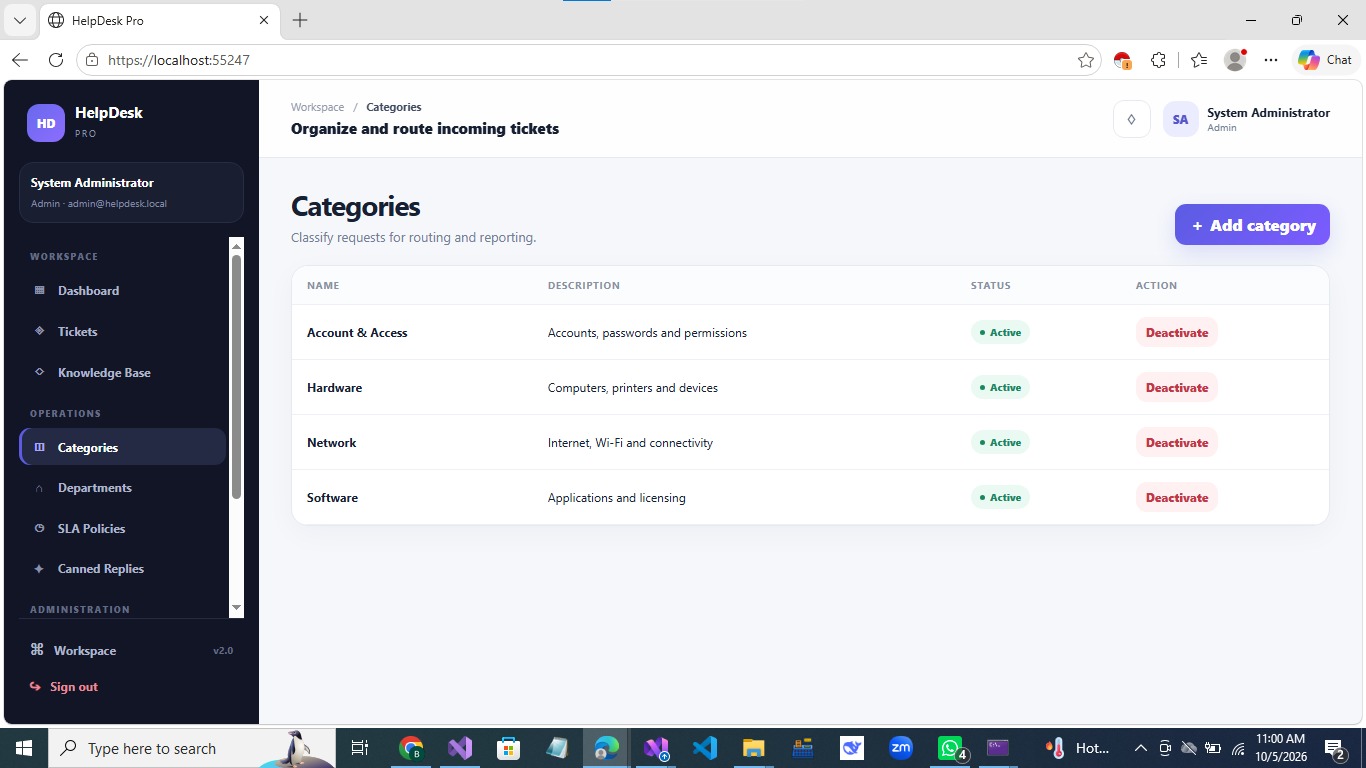The image size is (1366, 768).
Task: Open Dashboard from the sidebar
Action: 123,291
